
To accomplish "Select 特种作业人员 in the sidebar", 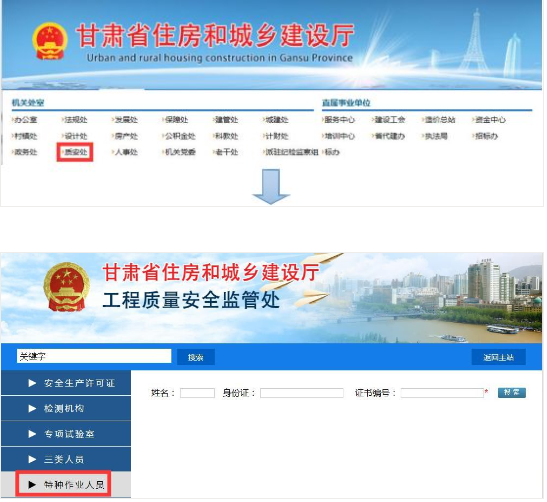I will [66, 485].
